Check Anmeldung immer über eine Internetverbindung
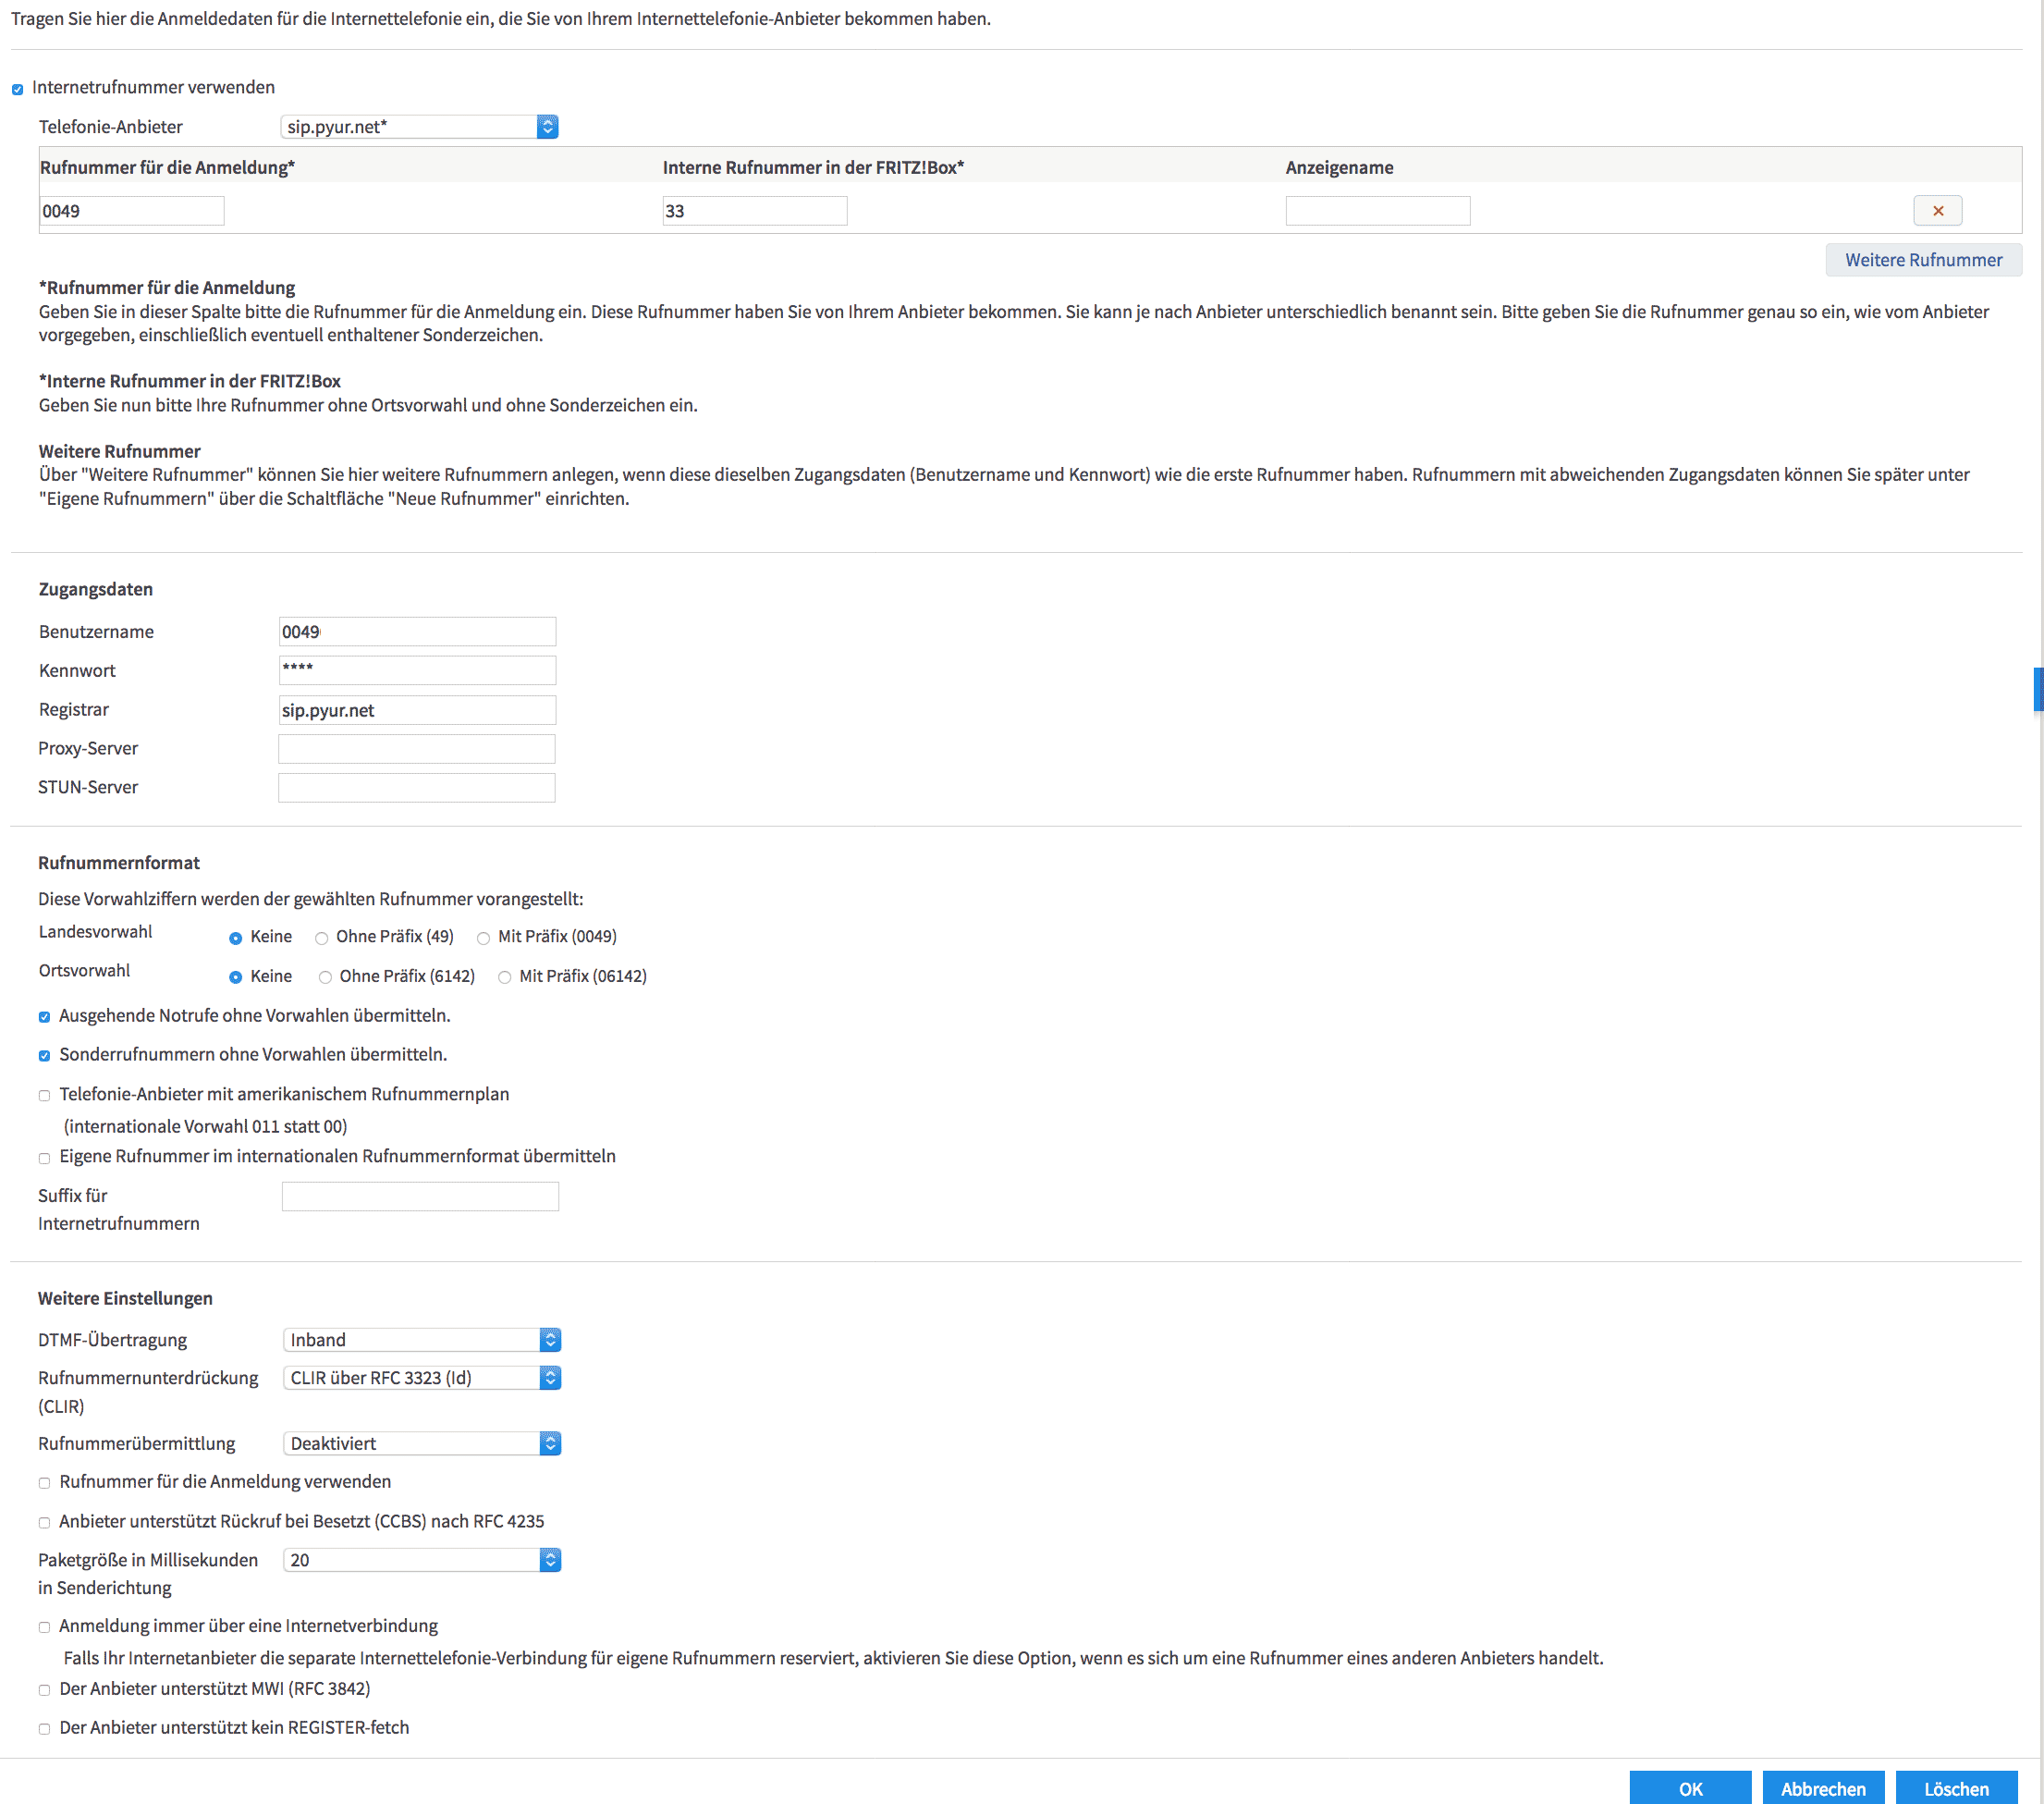 pyautogui.click(x=44, y=1626)
